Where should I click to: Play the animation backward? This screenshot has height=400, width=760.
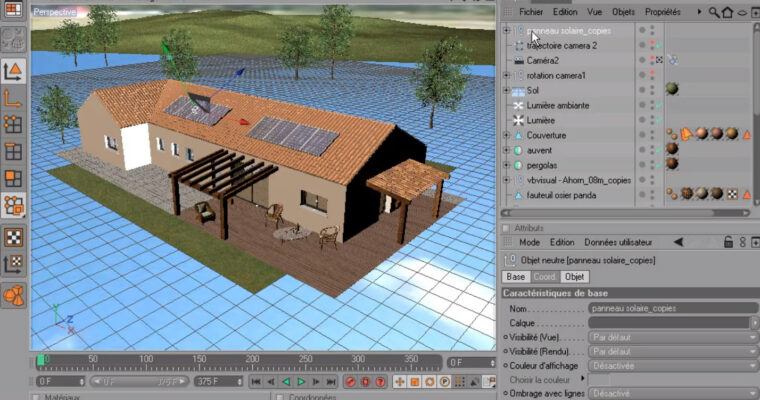point(286,382)
